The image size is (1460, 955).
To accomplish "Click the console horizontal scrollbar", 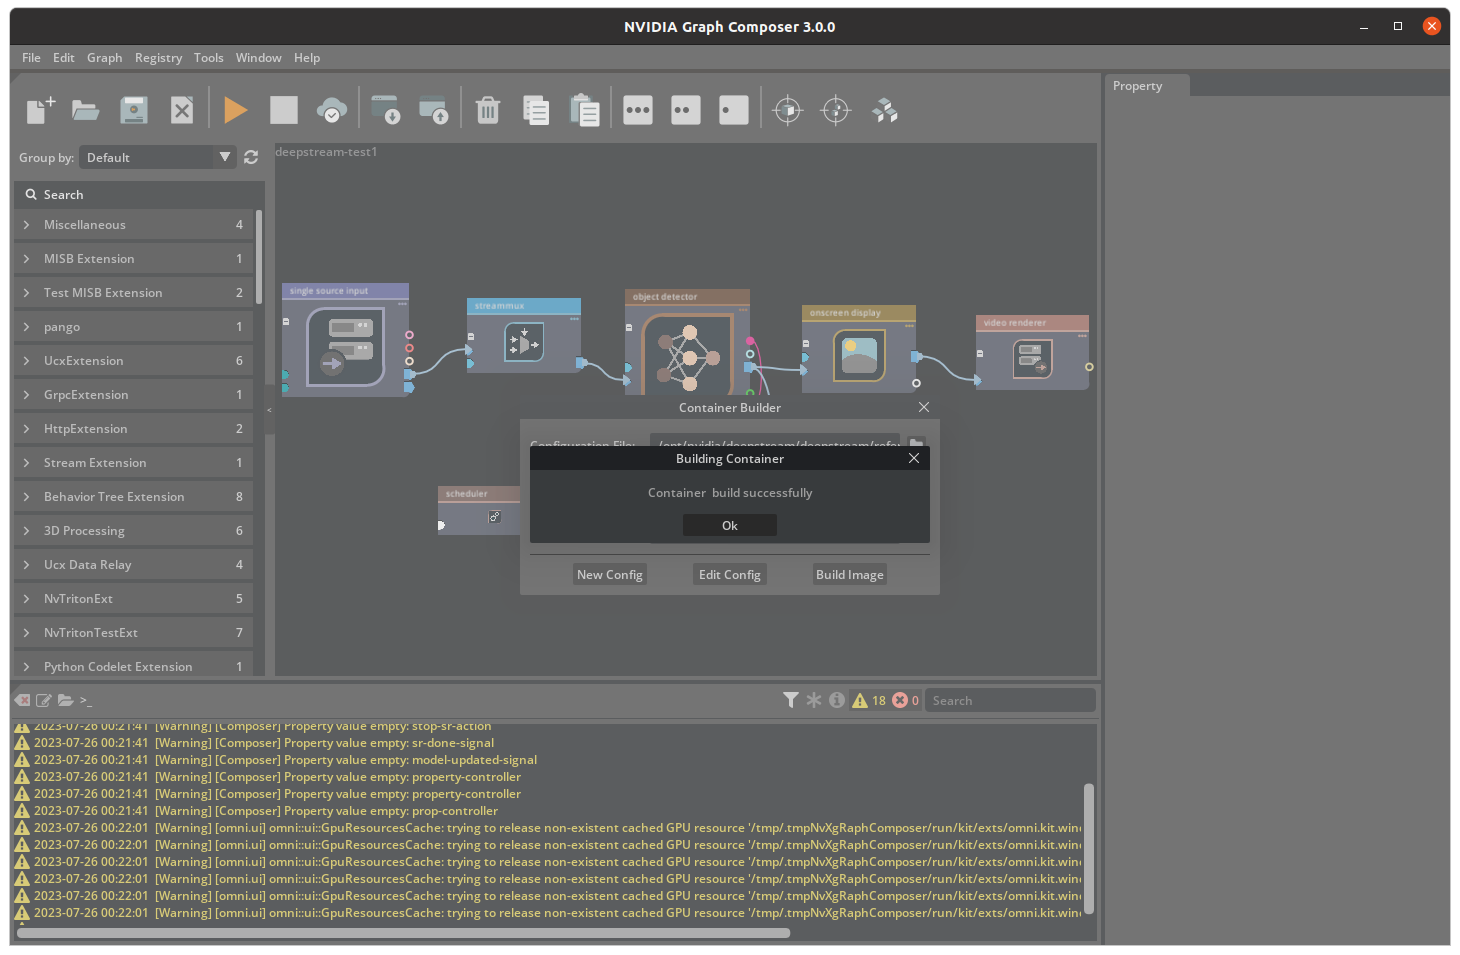I will pos(403,933).
